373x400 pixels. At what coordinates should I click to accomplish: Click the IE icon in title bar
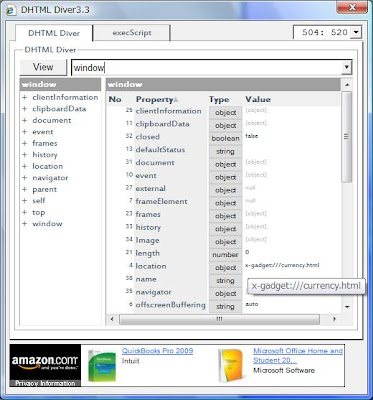pos(11,10)
